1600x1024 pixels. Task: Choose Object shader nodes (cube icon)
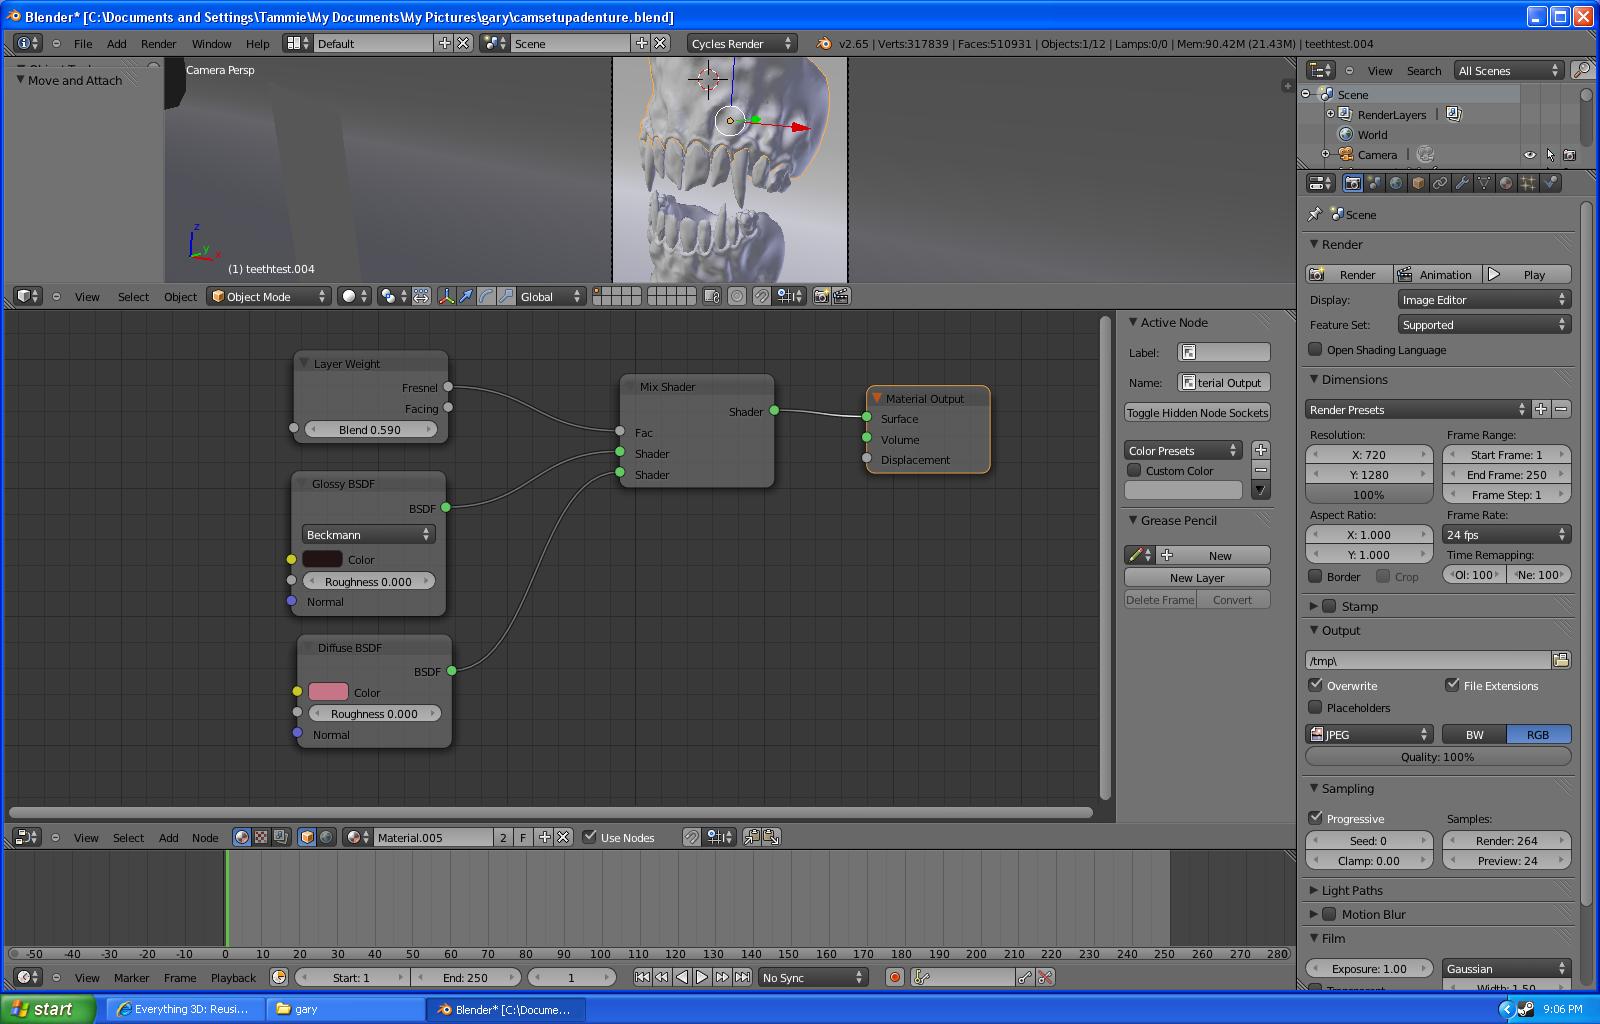[308, 837]
